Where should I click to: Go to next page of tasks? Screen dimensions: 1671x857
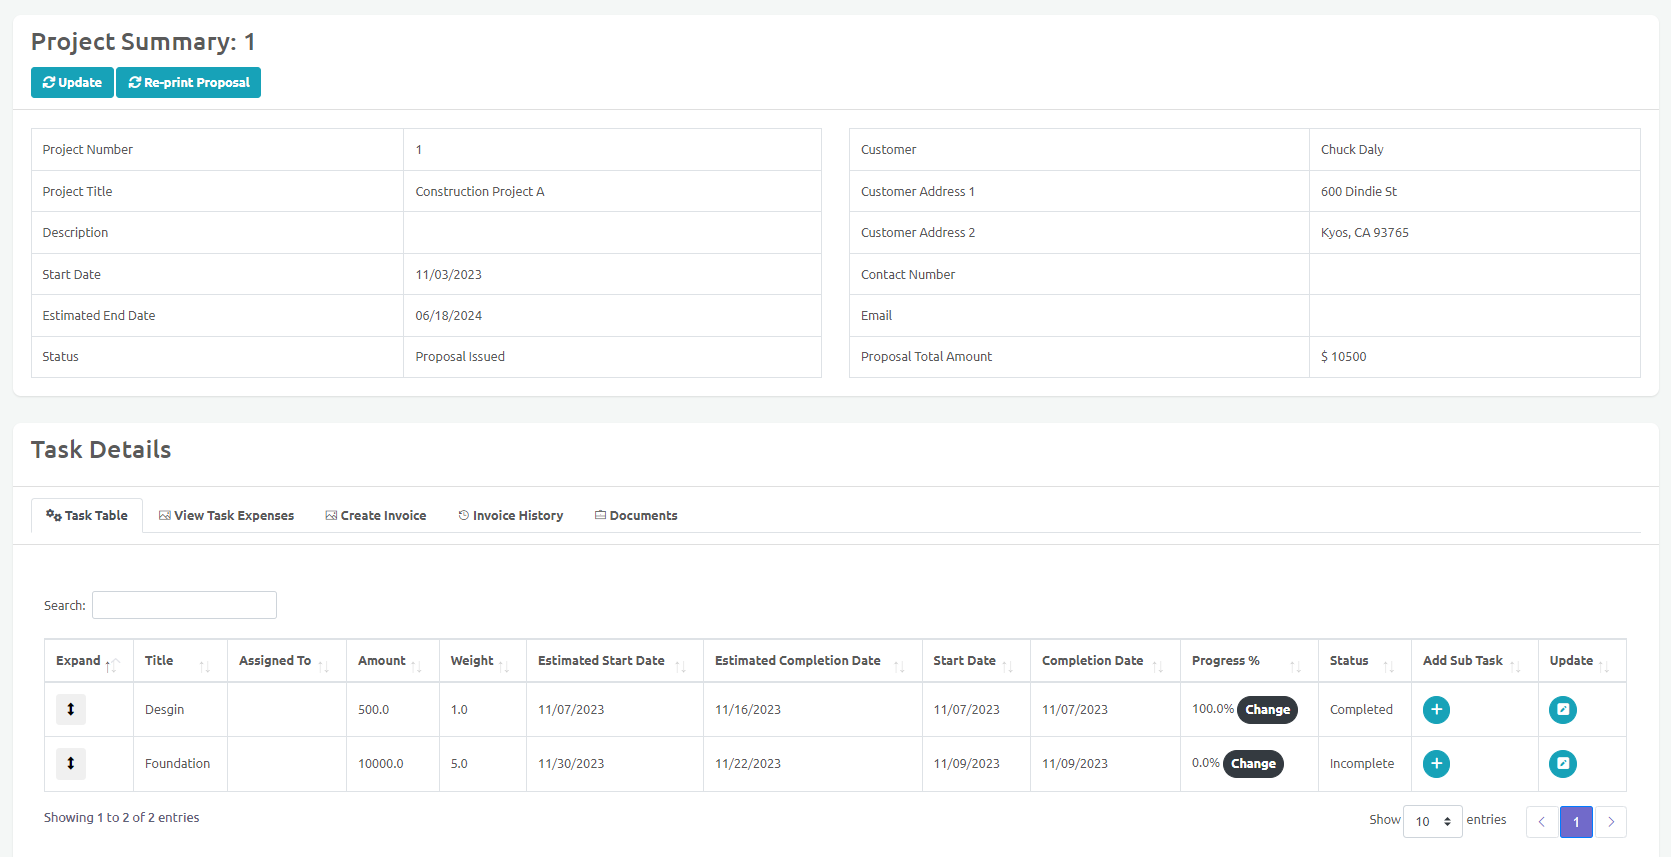1611,822
